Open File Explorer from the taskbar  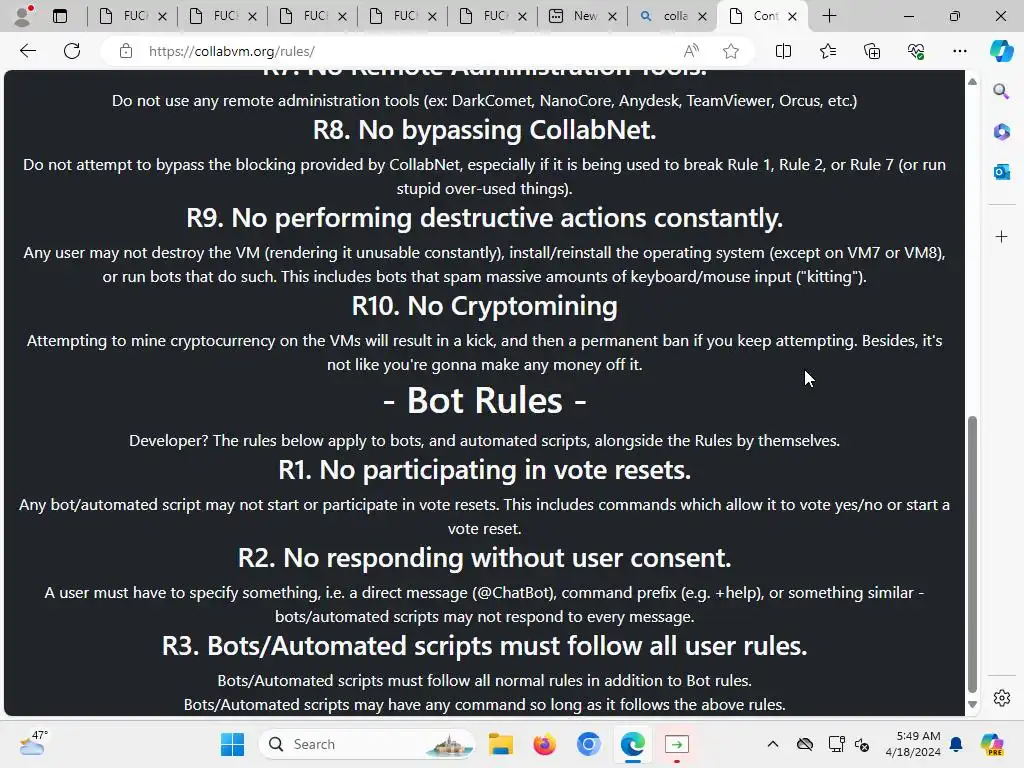(x=500, y=744)
